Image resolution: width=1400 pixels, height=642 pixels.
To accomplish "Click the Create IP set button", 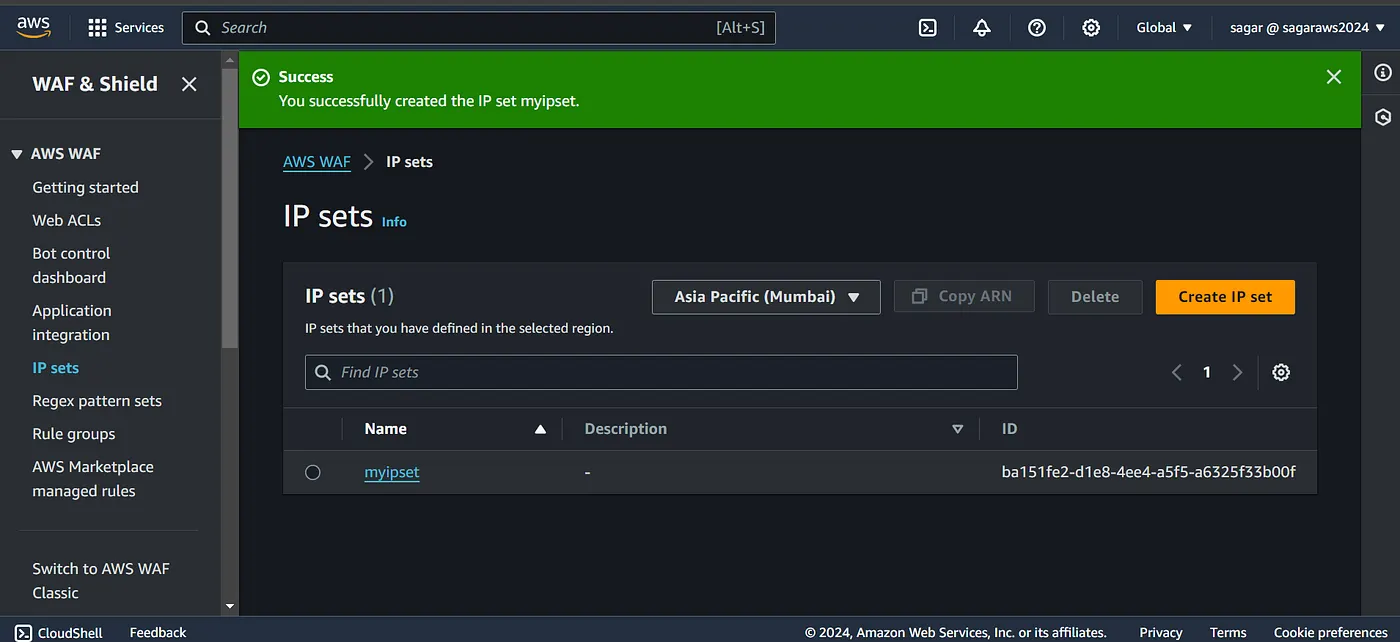I will tap(1225, 297).
